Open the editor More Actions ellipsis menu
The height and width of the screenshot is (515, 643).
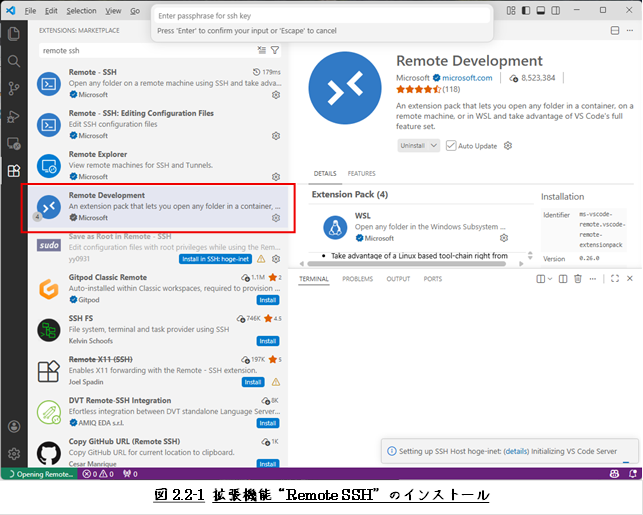click(x=630, y=31)
